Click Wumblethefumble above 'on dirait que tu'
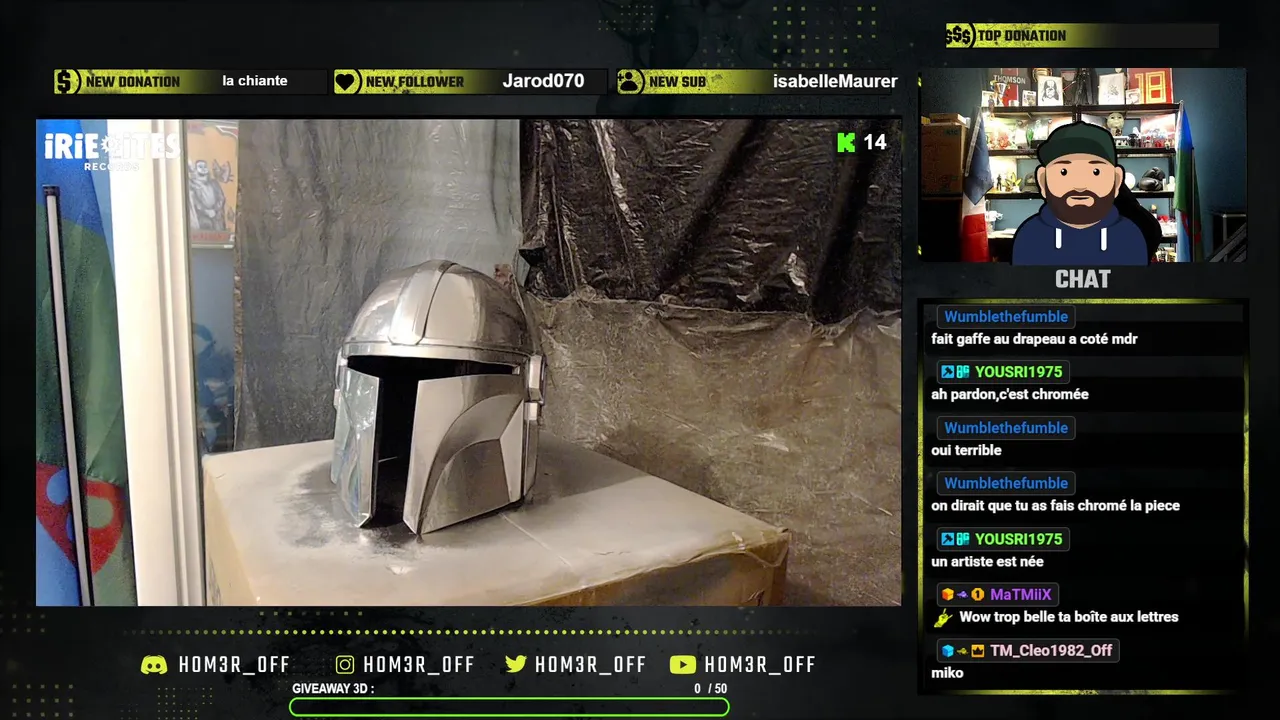Viewport: 1280px width, 720px height. (x=1006, y=483)
